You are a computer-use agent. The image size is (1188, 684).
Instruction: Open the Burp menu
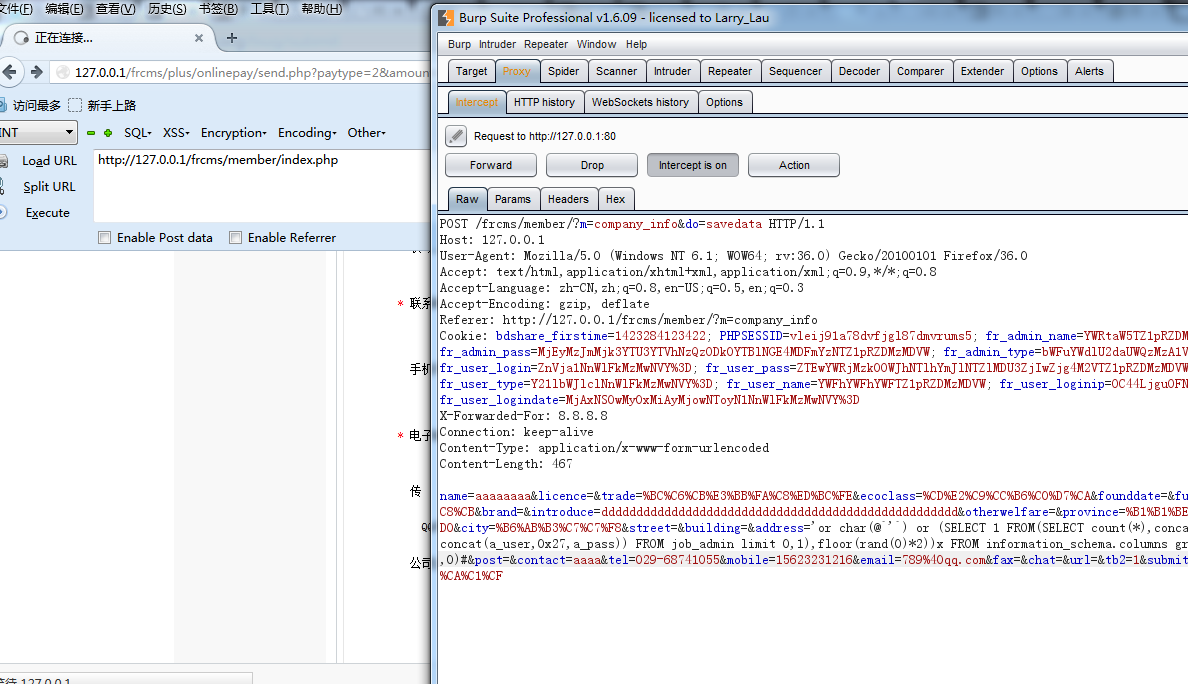[459, 45]
